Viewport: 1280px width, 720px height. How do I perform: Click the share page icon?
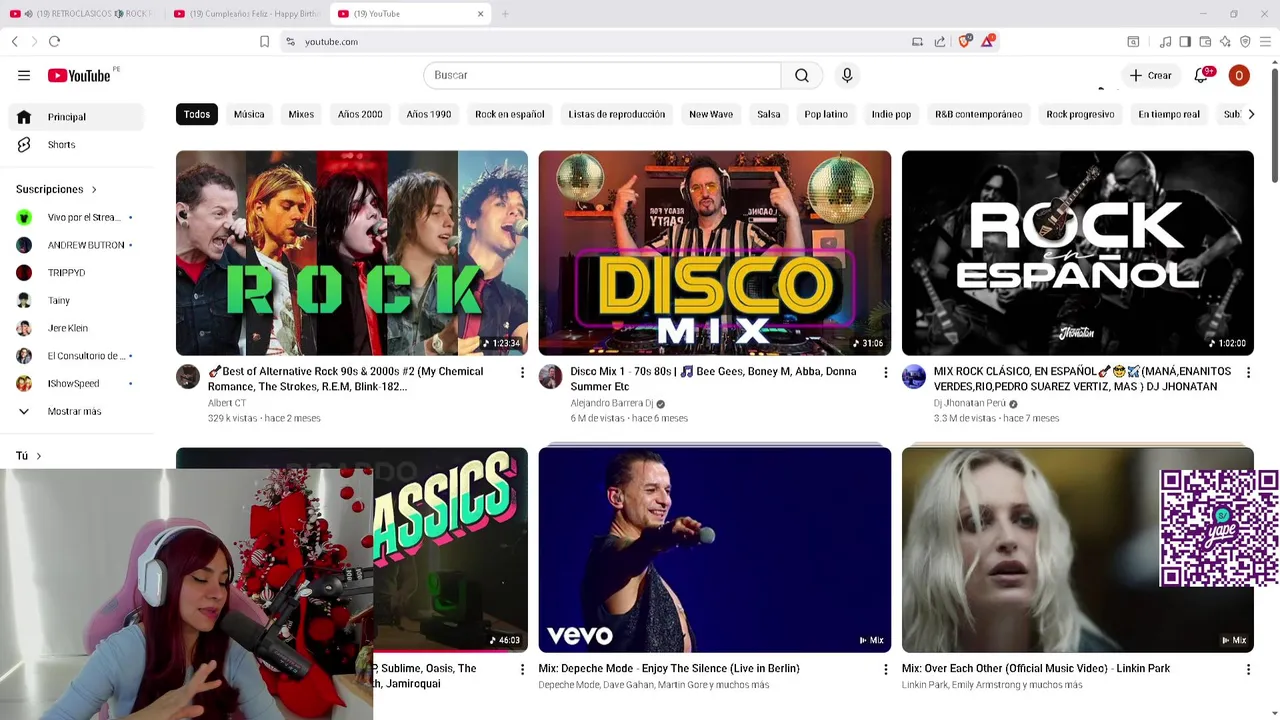[x=940, y=41]
